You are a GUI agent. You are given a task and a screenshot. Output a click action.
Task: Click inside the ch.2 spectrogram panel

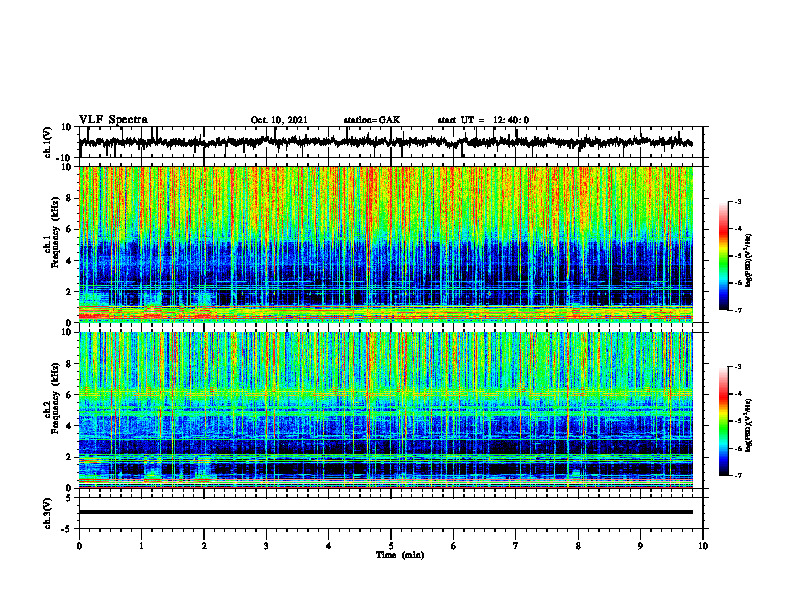click(x=386, y=410)
